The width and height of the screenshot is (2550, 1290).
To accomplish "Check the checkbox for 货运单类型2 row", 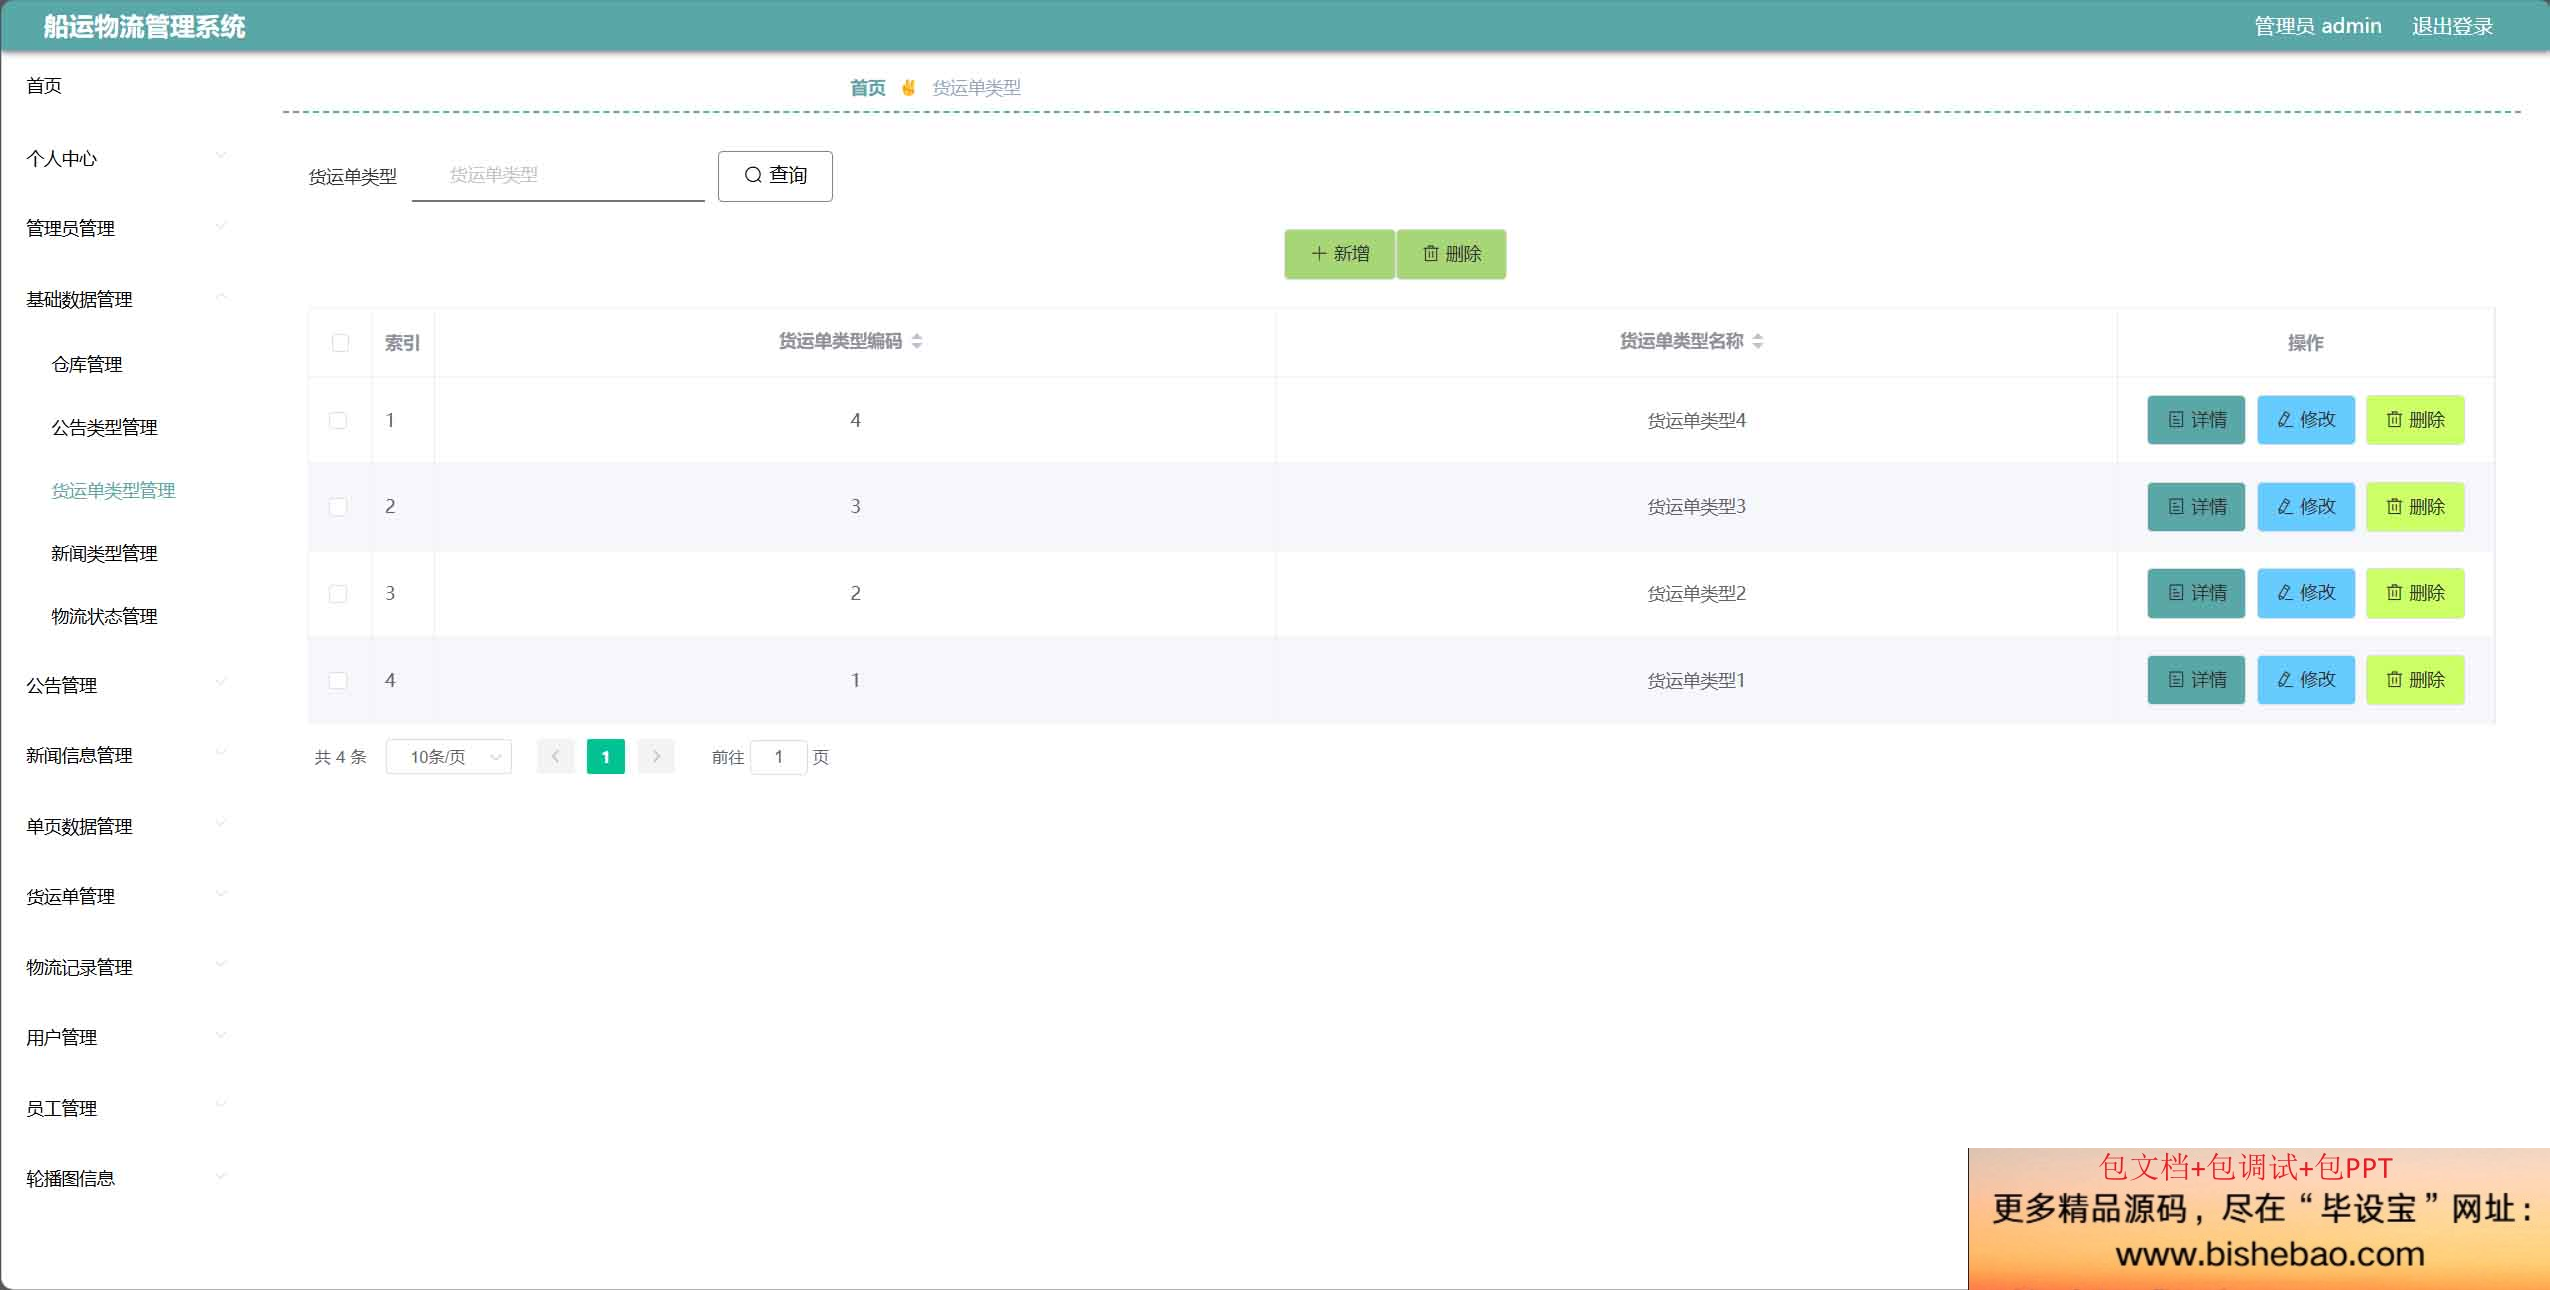I will pos(338,594).
